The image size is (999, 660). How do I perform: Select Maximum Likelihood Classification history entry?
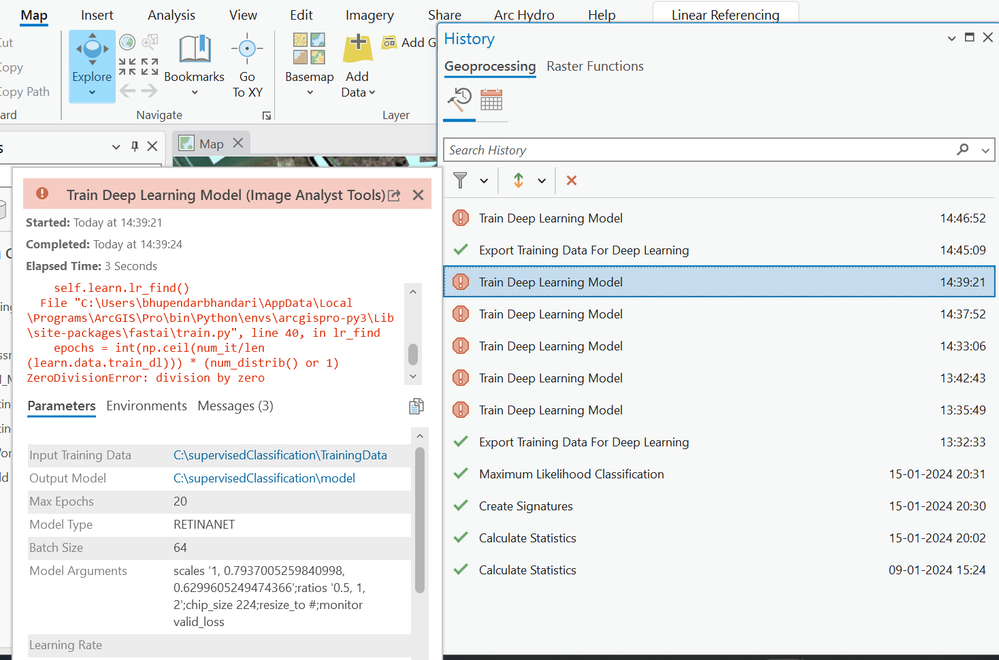click(x=719, y=474)
